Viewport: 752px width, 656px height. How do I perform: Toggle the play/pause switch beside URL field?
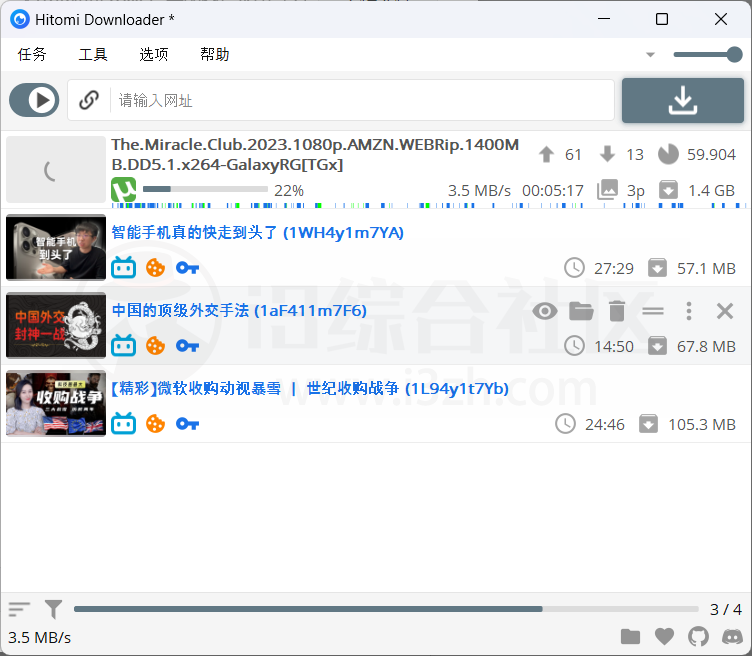coord(34,100)
